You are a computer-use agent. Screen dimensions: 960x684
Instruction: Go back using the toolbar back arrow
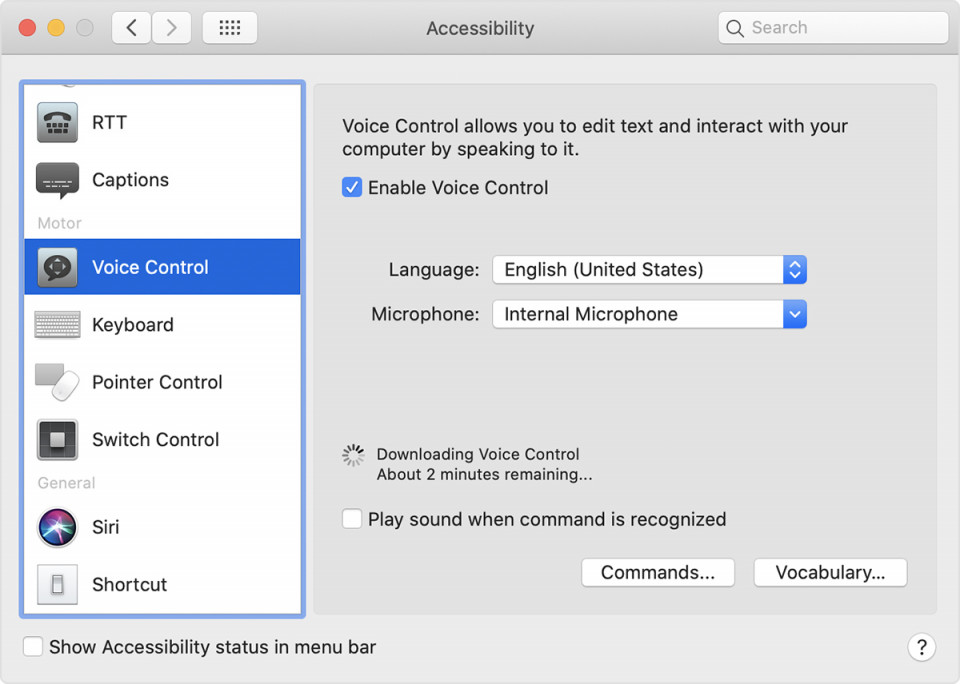pos(131,28)
